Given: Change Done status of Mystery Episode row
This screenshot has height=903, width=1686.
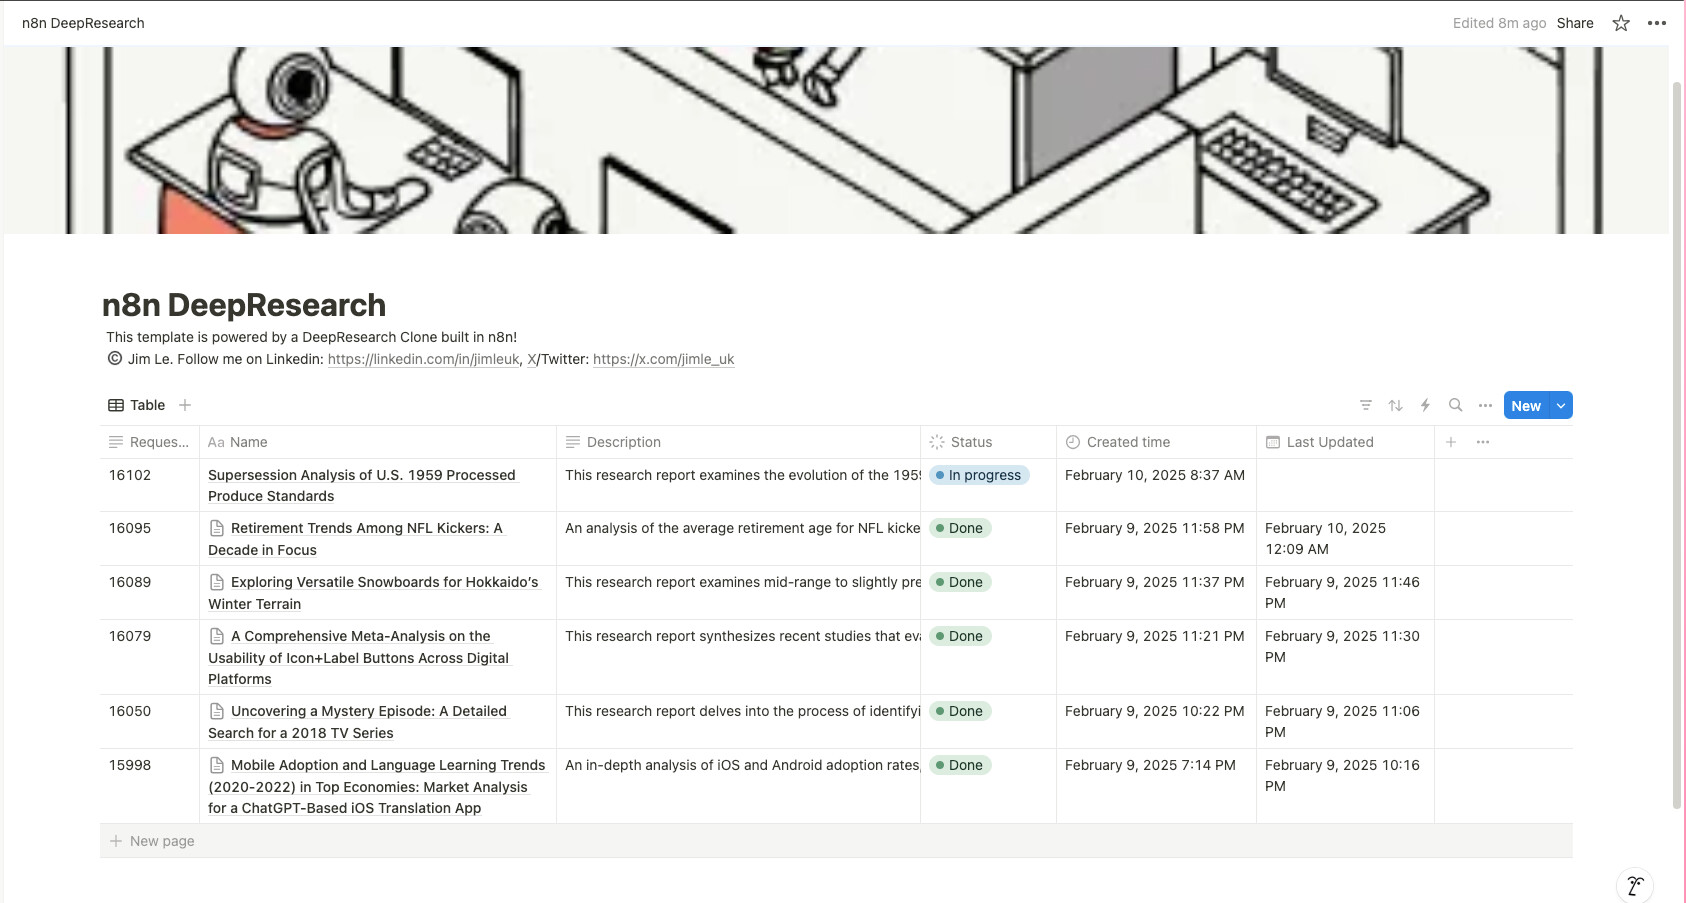Looking at the screenshot, I should pos(960,711).
